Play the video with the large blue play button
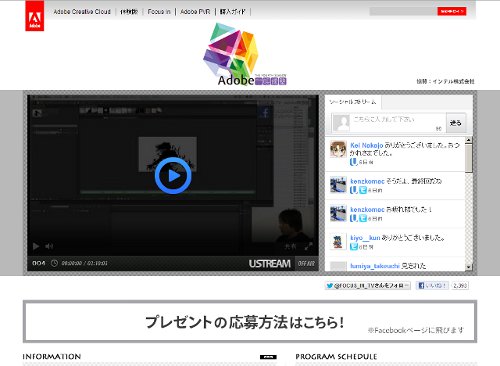Viewport: 500px width, 366px height. (x=173, y=175)
